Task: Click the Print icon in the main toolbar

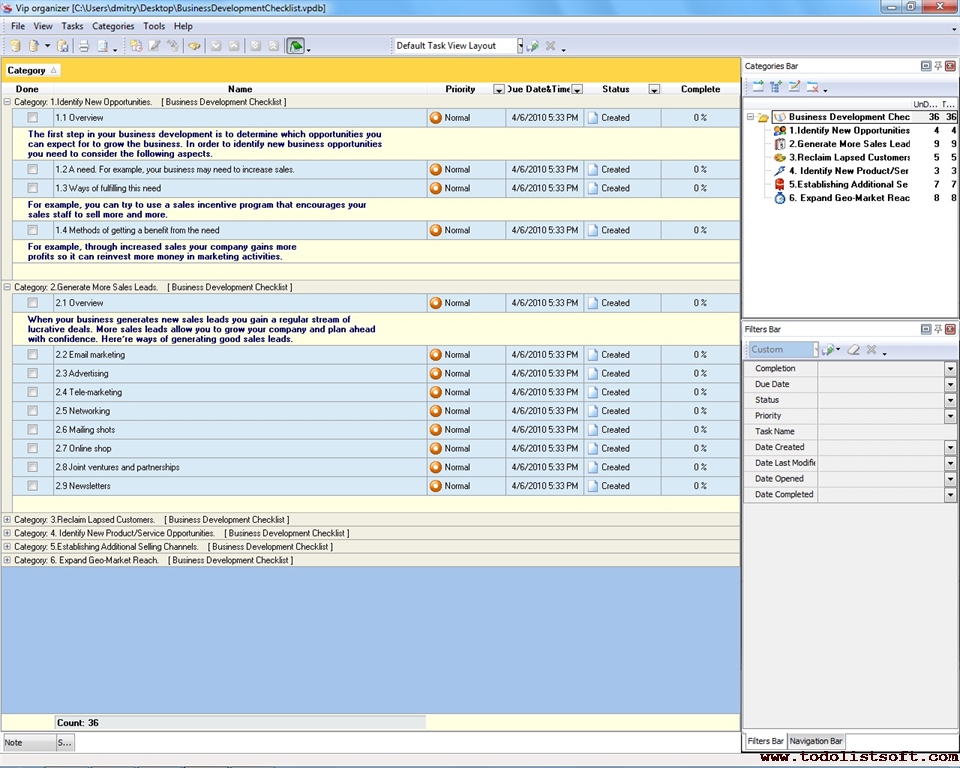Action: pos(84,46)
